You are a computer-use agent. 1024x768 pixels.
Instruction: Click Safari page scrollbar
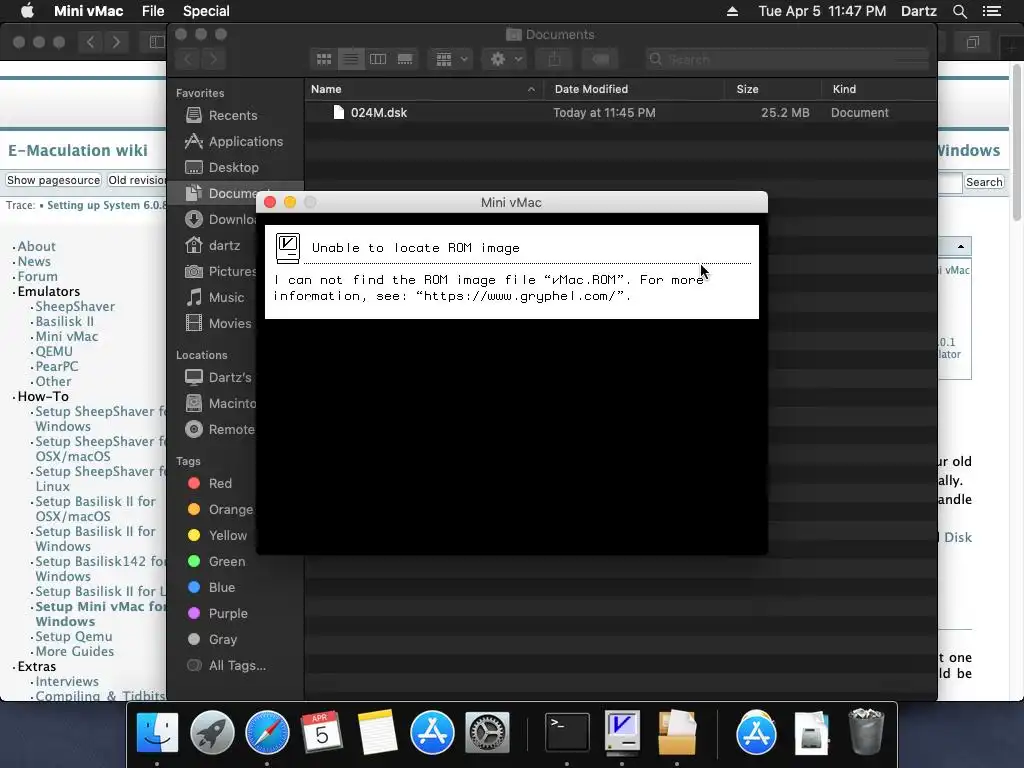click(1017, 144)
